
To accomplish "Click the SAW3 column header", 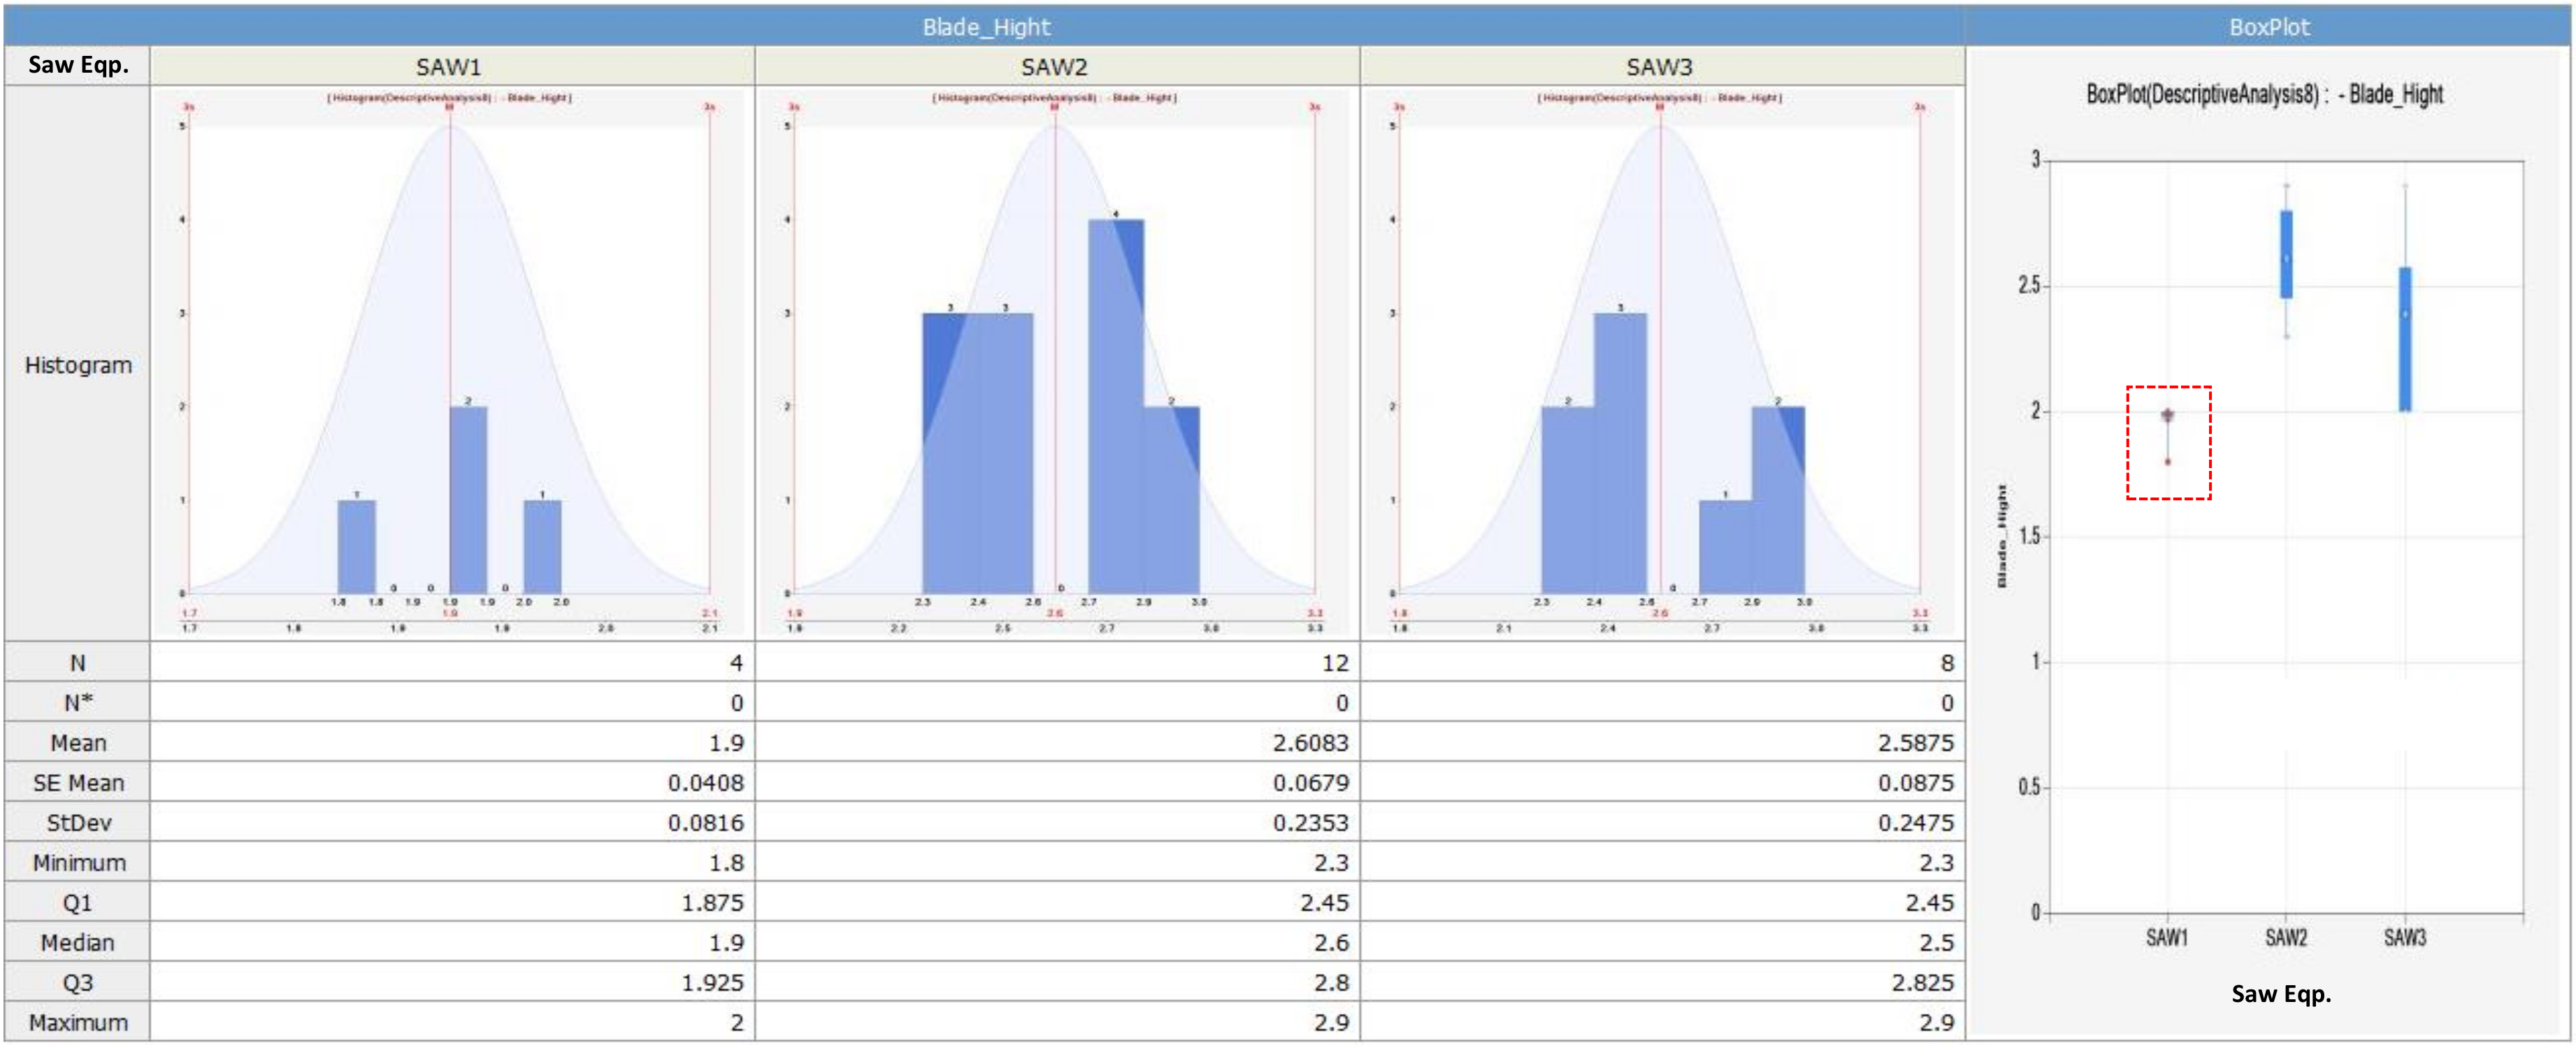I will (1659, 67).
